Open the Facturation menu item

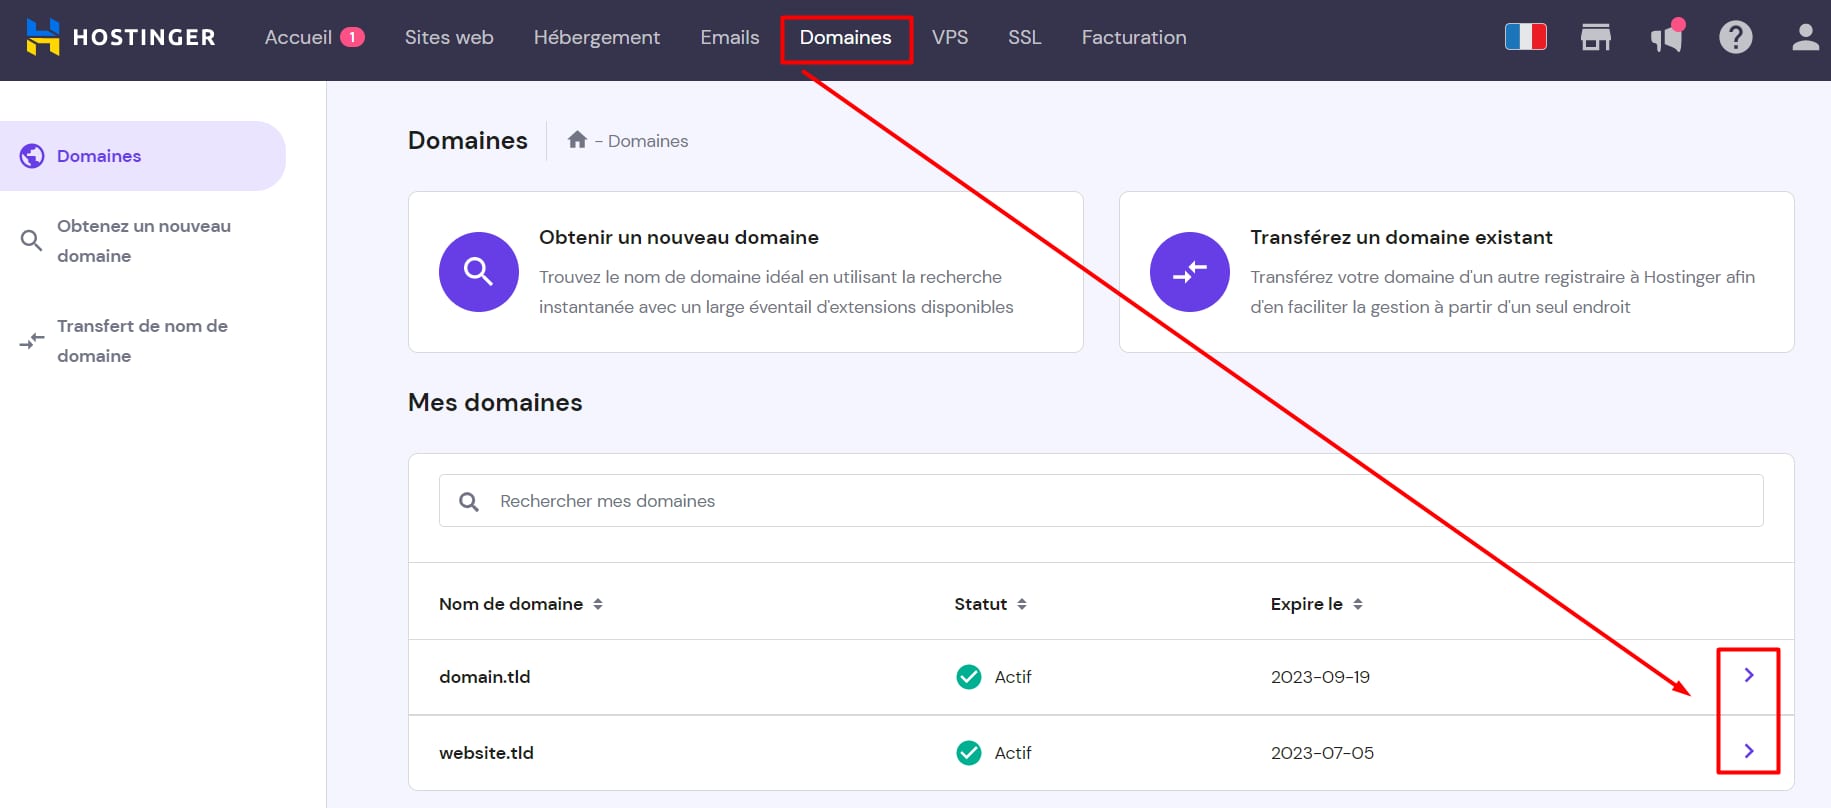pos(1133,37)
